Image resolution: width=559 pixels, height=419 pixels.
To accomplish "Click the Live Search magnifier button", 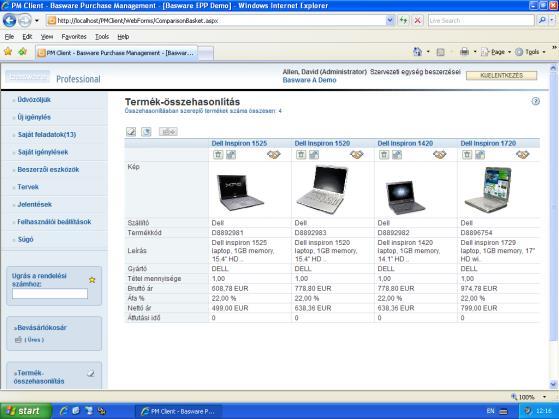I will [542, 20].
